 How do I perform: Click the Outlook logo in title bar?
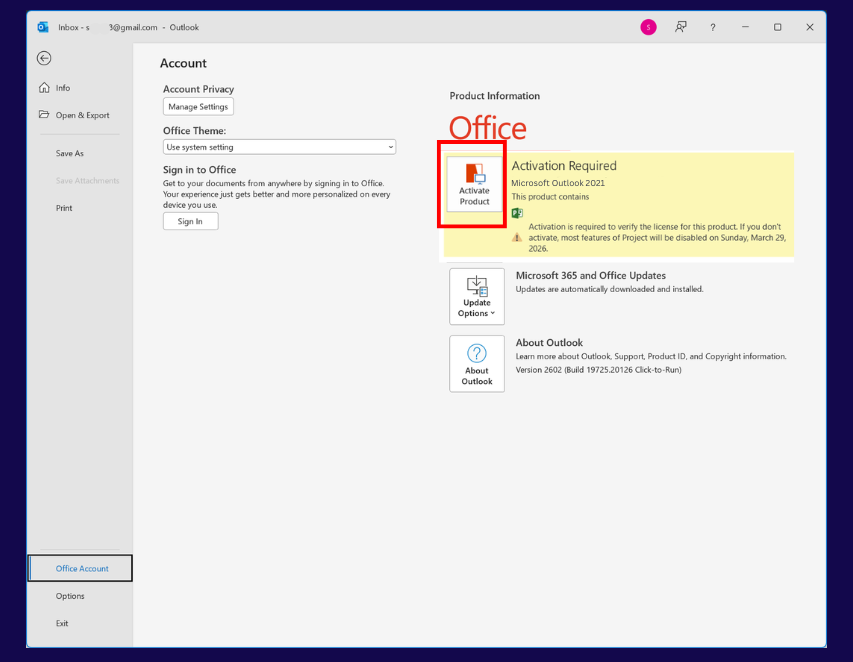coord(43,27)
